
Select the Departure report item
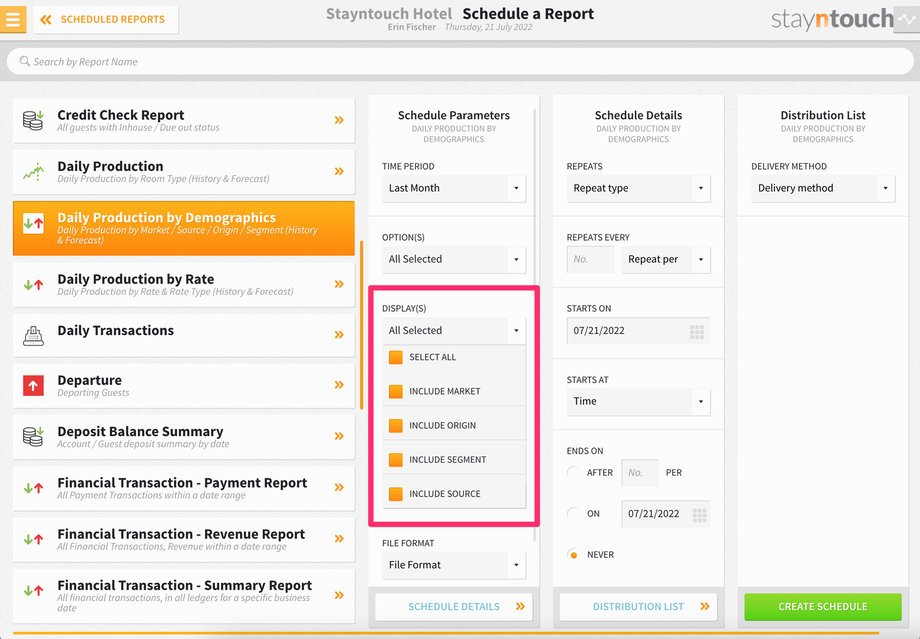click(x=184, y=386)
